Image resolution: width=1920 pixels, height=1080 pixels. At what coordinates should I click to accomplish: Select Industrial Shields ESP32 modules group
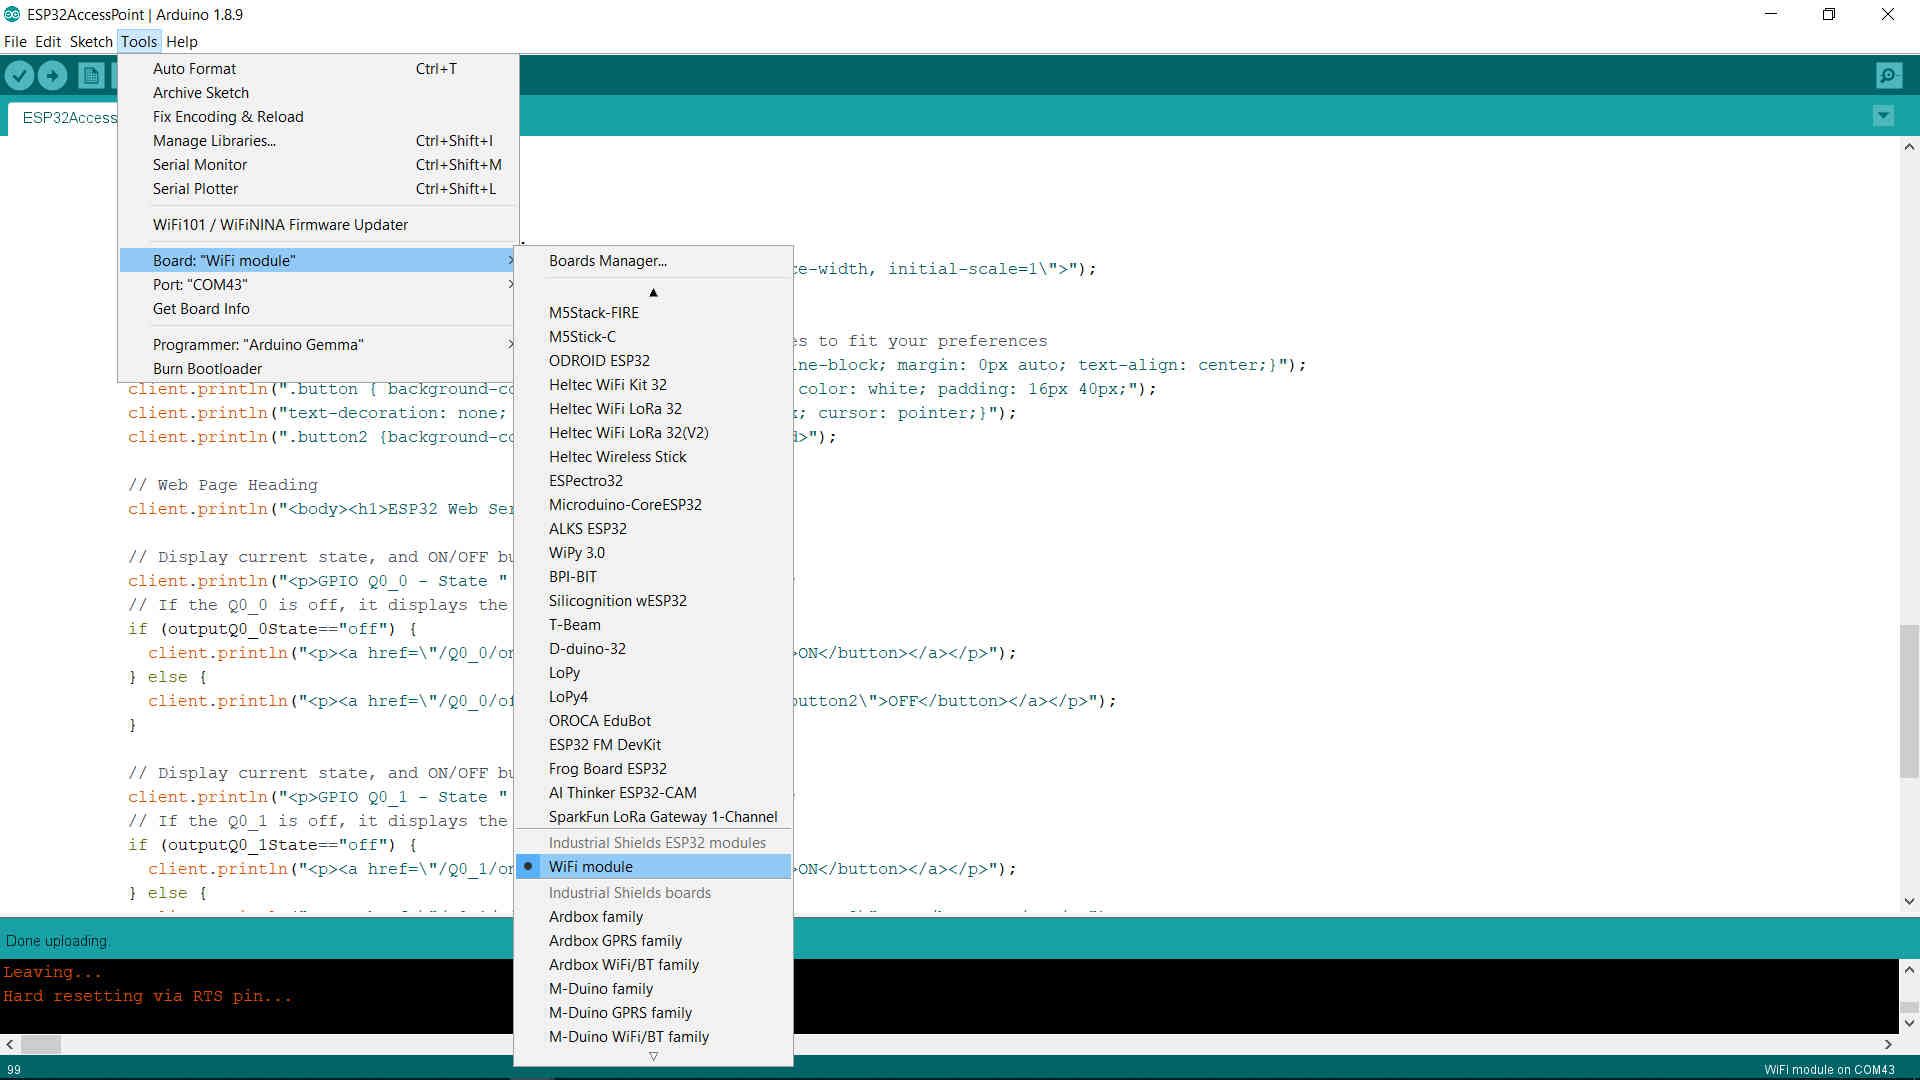coord(657,841)
